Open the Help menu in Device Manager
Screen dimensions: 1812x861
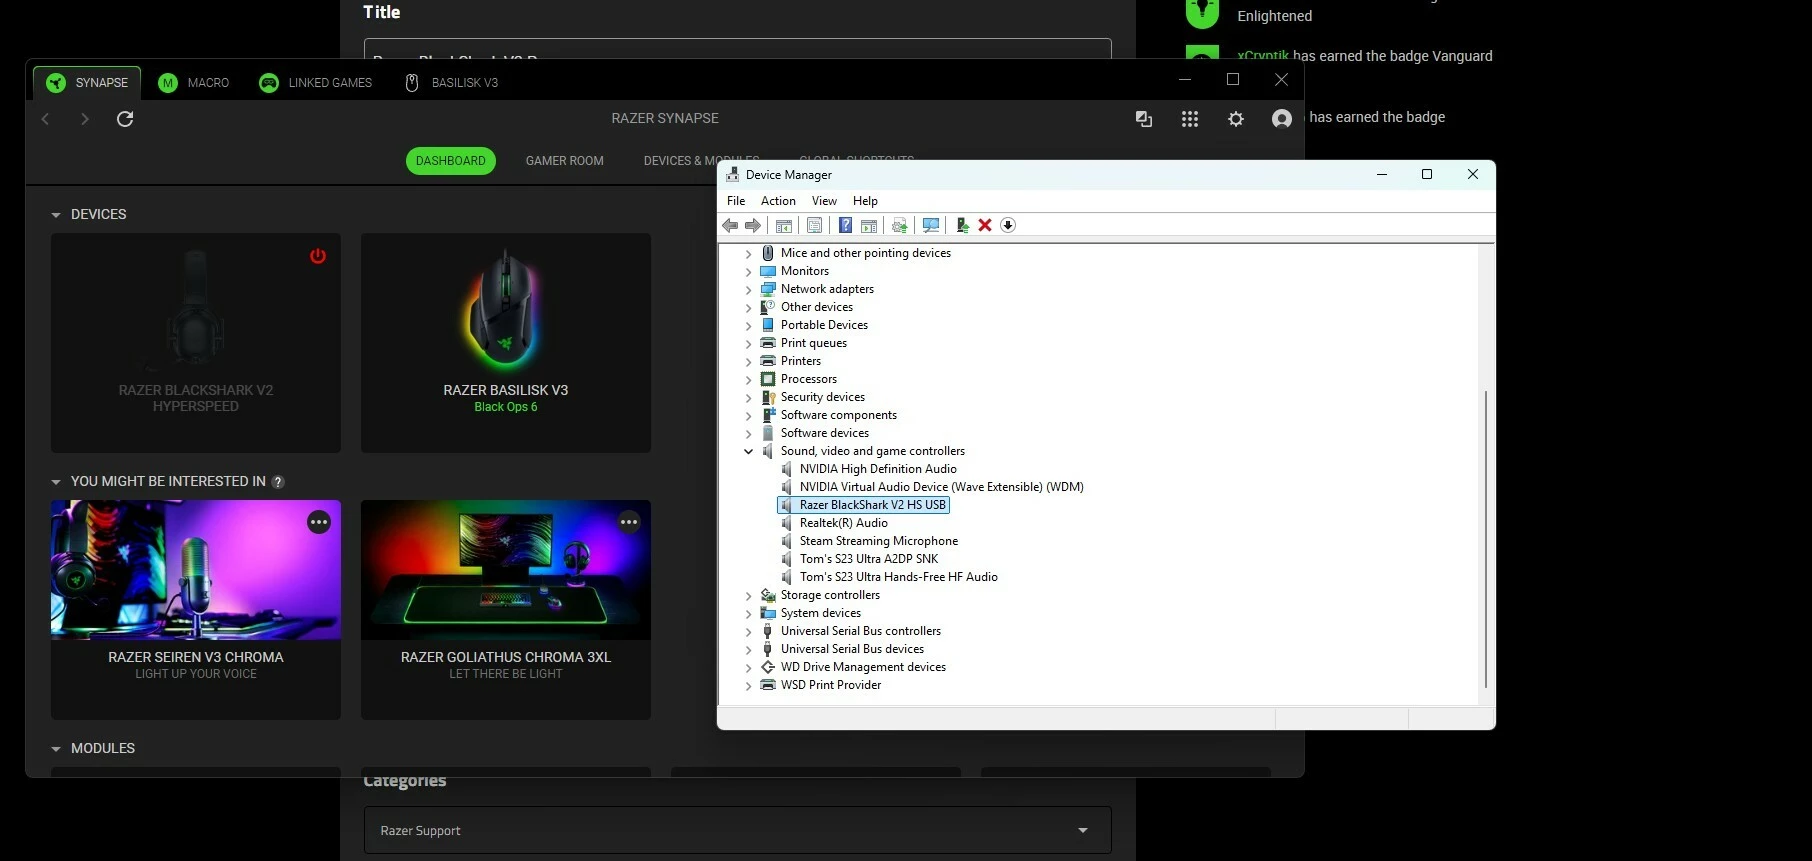[865, 201]
